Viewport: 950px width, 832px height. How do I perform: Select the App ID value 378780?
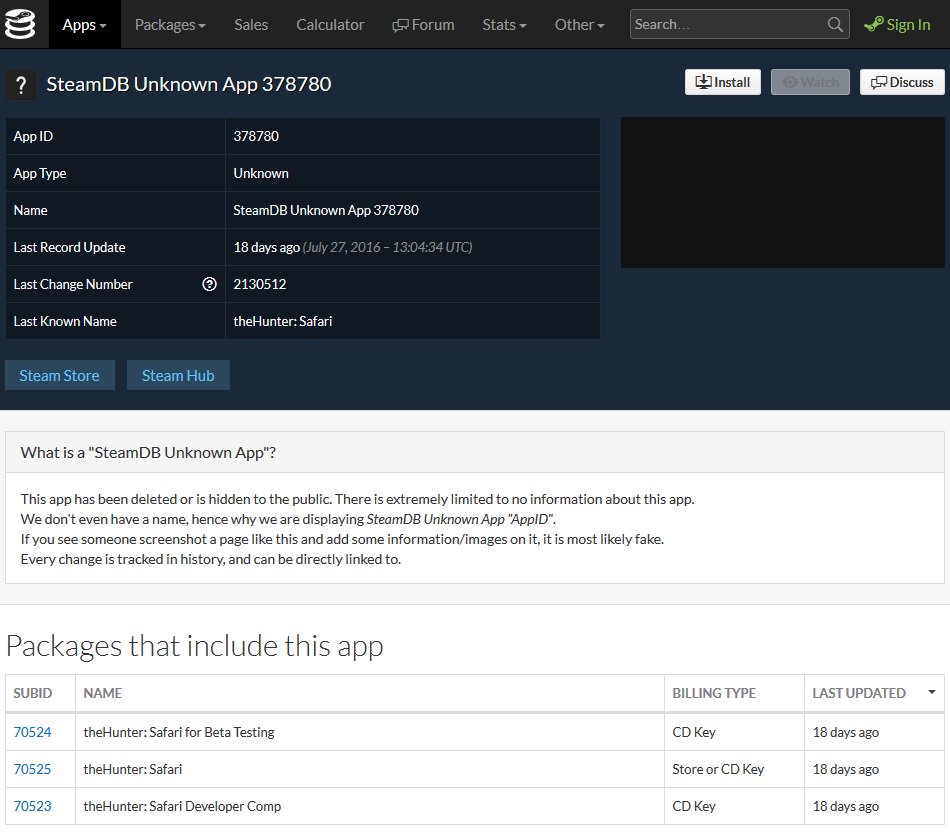pos(256,136)
